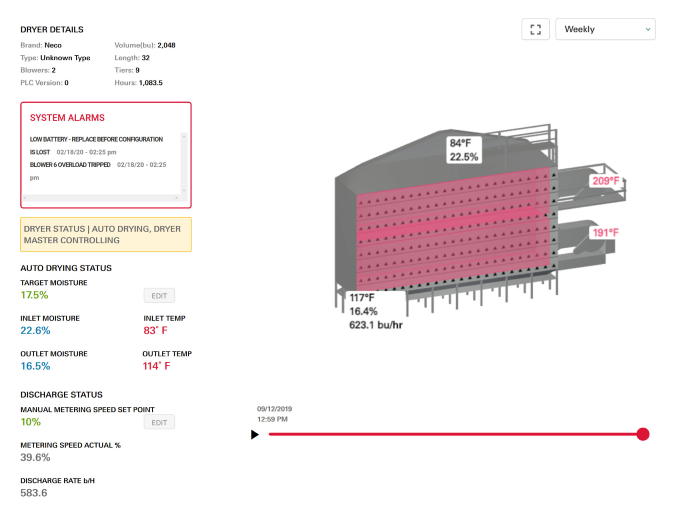Click the outlet moisture 16.5% value
The height and width of the screenshot is (517, 686).
[35, 366]
